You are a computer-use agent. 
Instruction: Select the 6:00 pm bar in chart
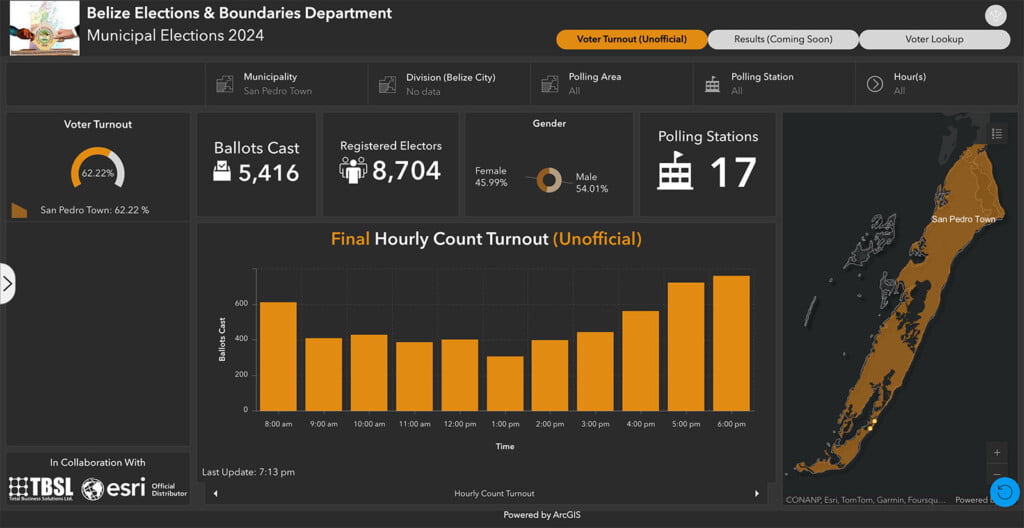pos(731,343)
